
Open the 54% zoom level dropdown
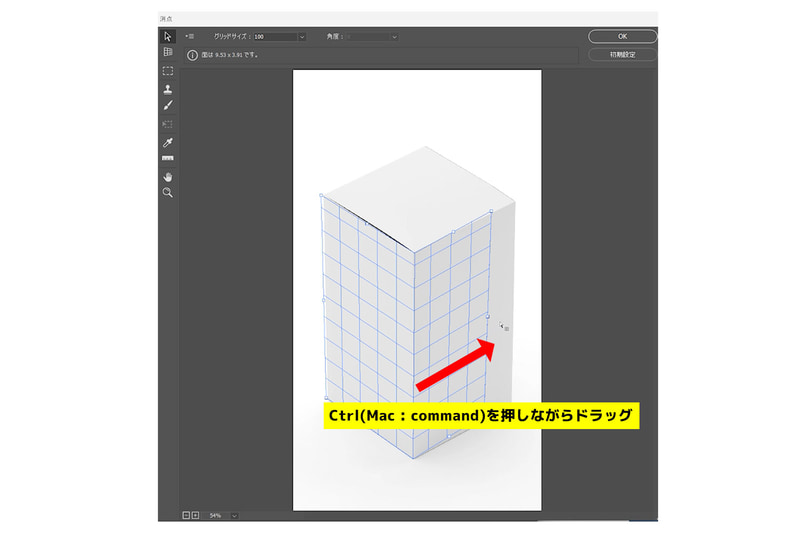pos(234,516)
